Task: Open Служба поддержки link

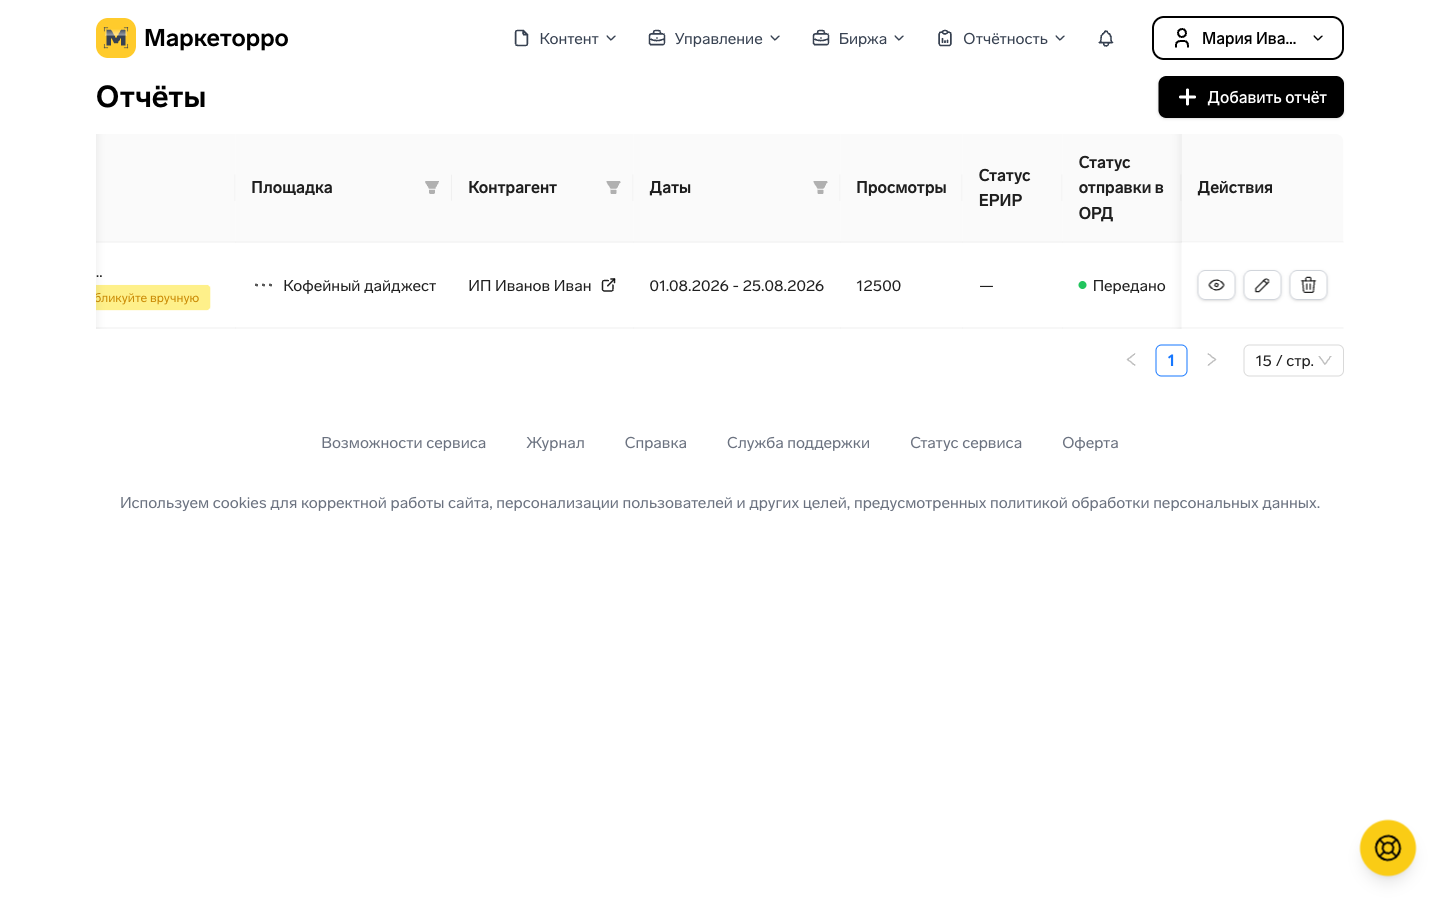Action: (798, 443)
